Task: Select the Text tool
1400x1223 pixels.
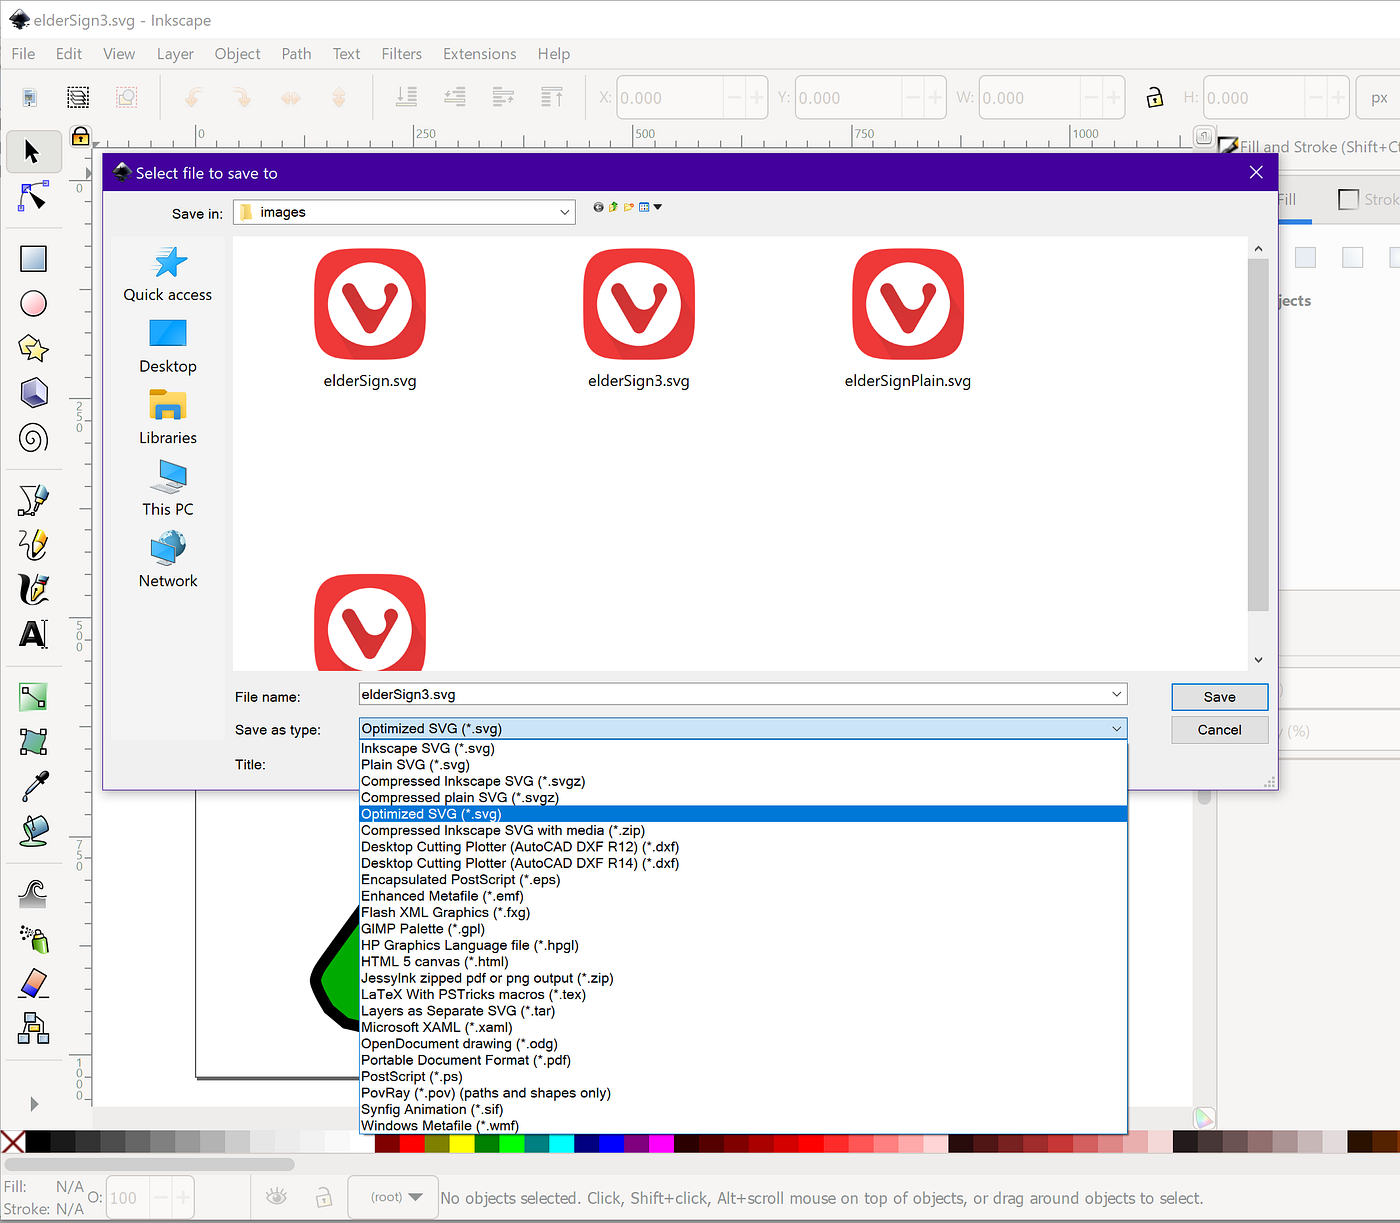Action: click(33, 634)
